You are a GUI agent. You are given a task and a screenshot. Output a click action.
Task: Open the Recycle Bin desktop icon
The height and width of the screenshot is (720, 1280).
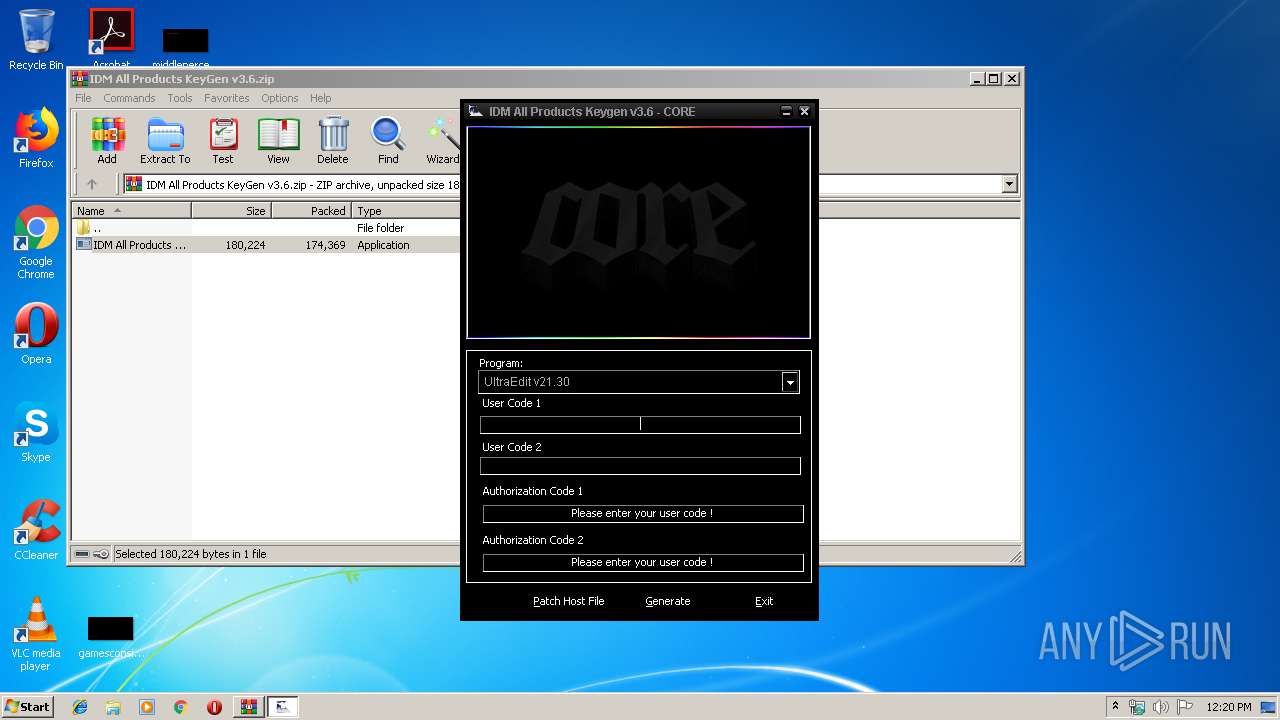pyautogui.click(x=36, y=40)
